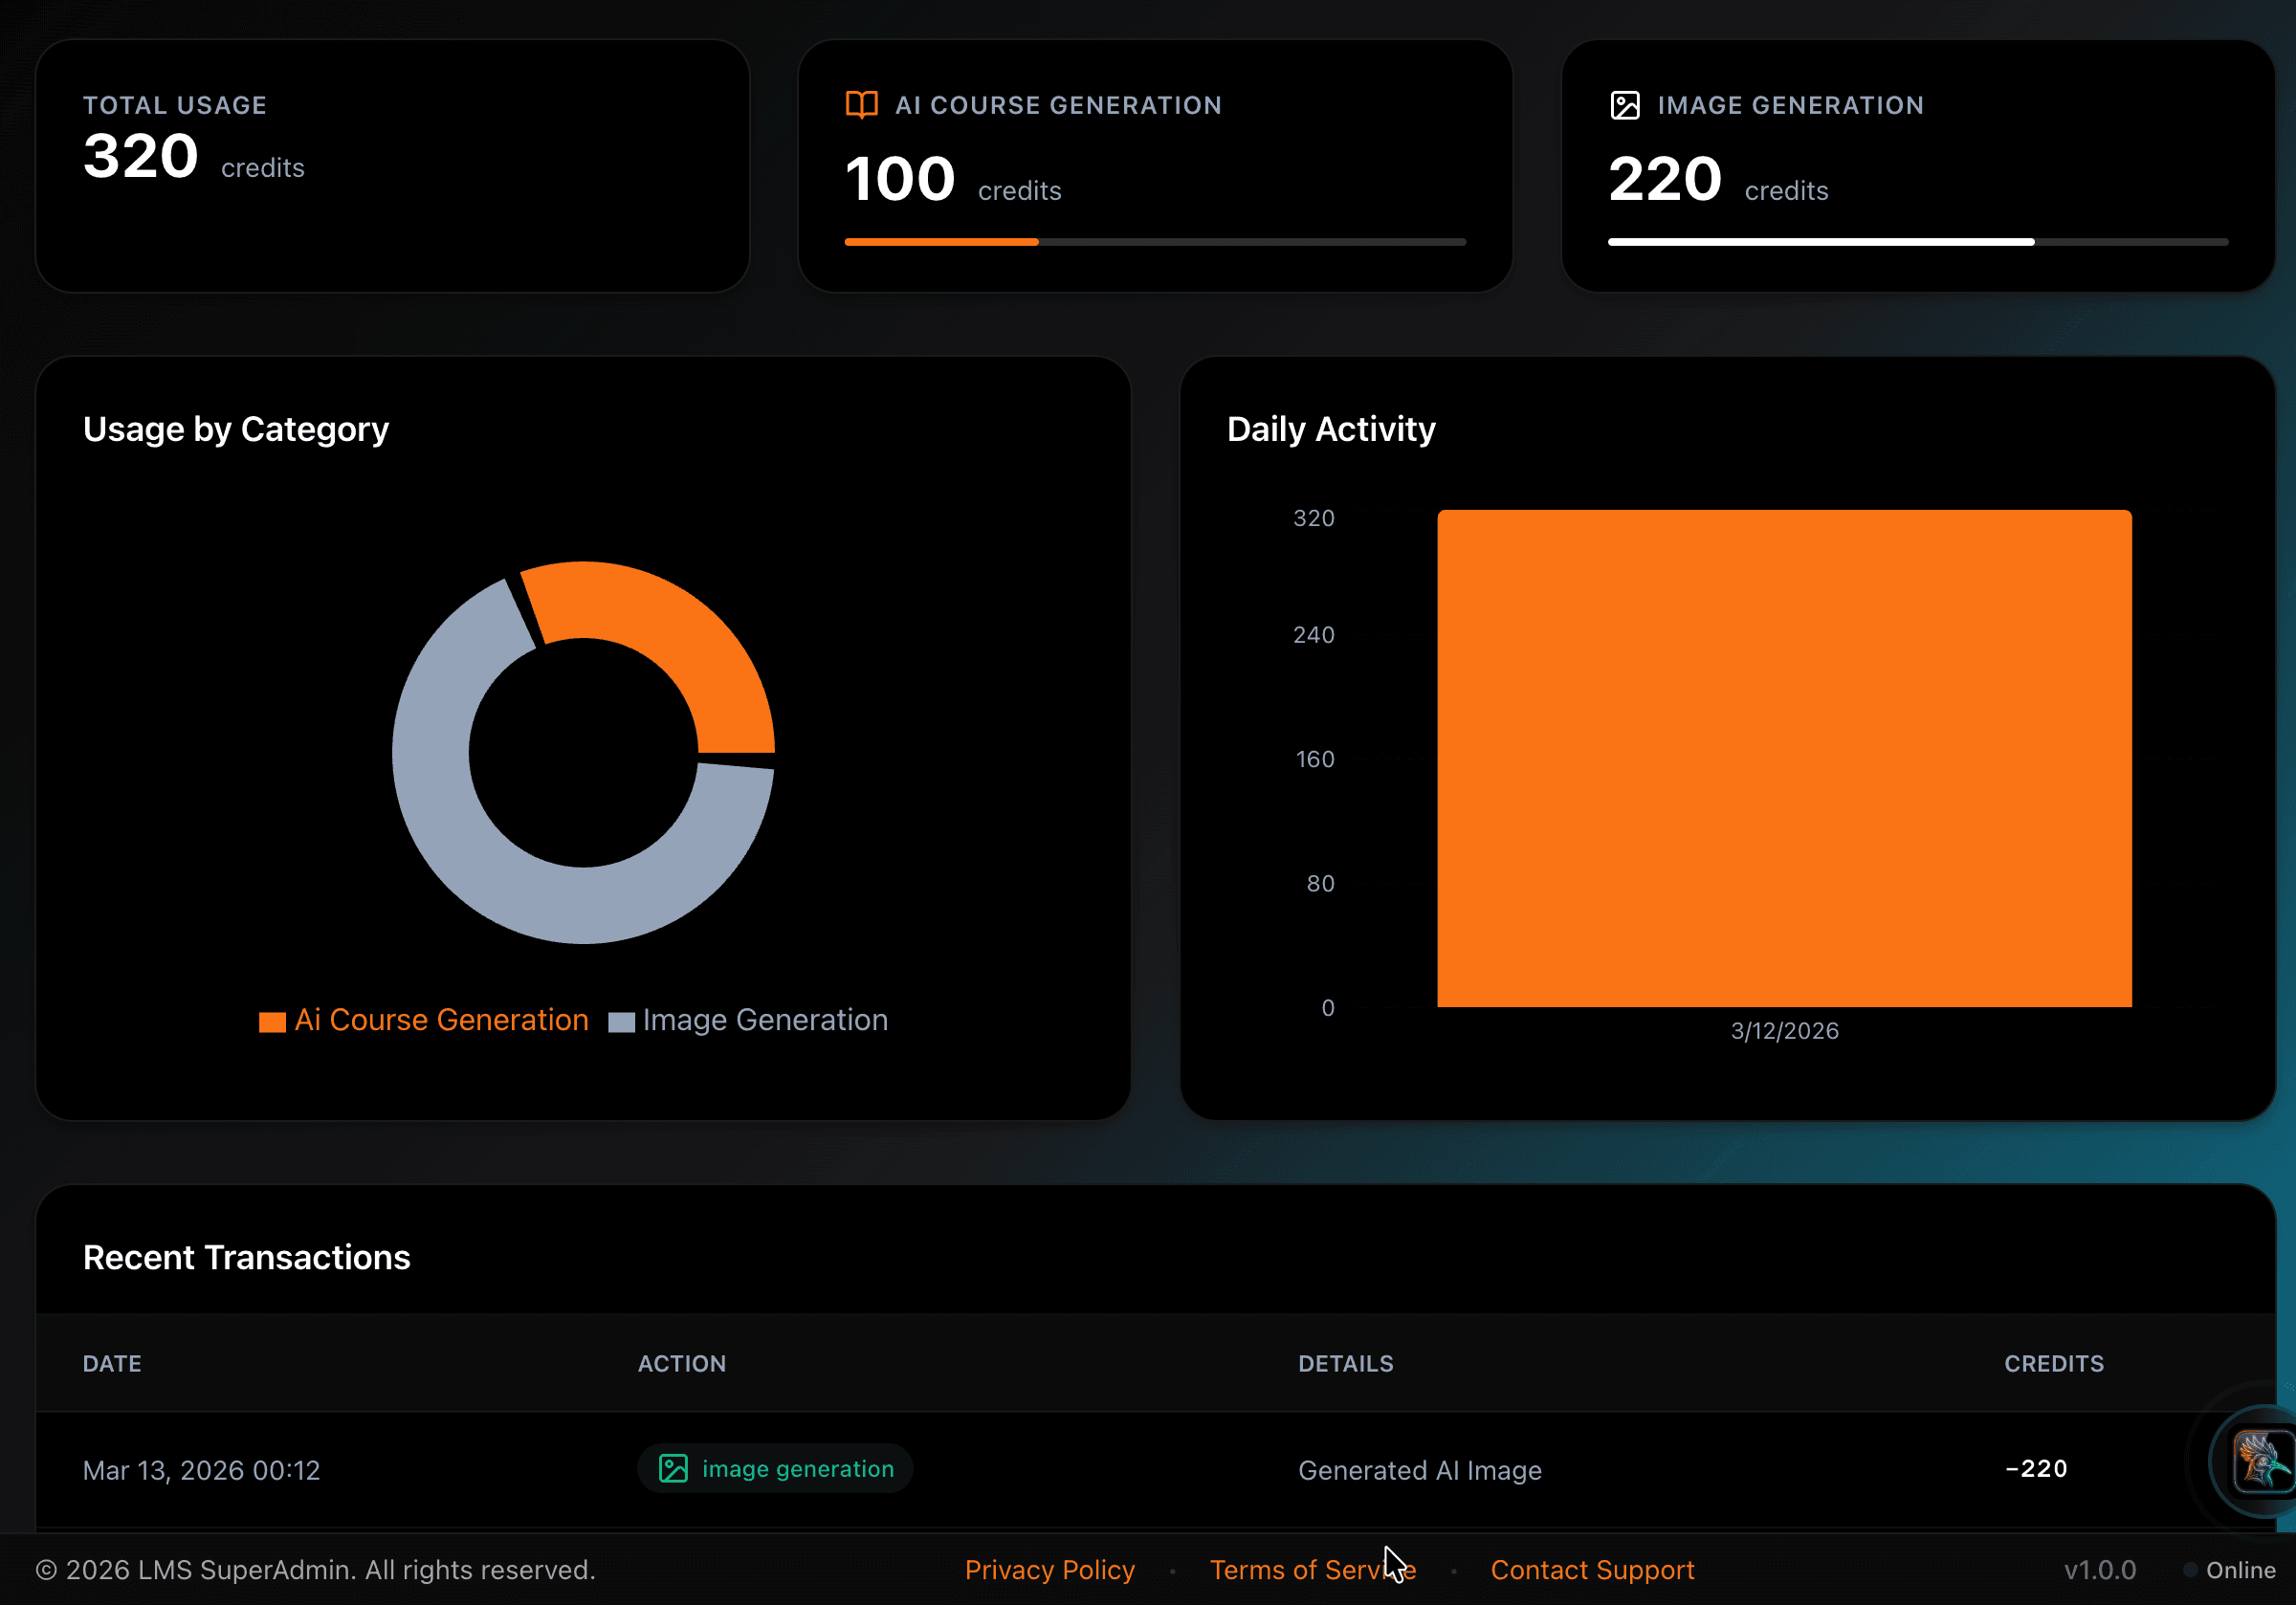Viewport: 2296px width, 1605px height.
Task: Toggle the Image Generation legend entry
Action: tap(764, 1020)
